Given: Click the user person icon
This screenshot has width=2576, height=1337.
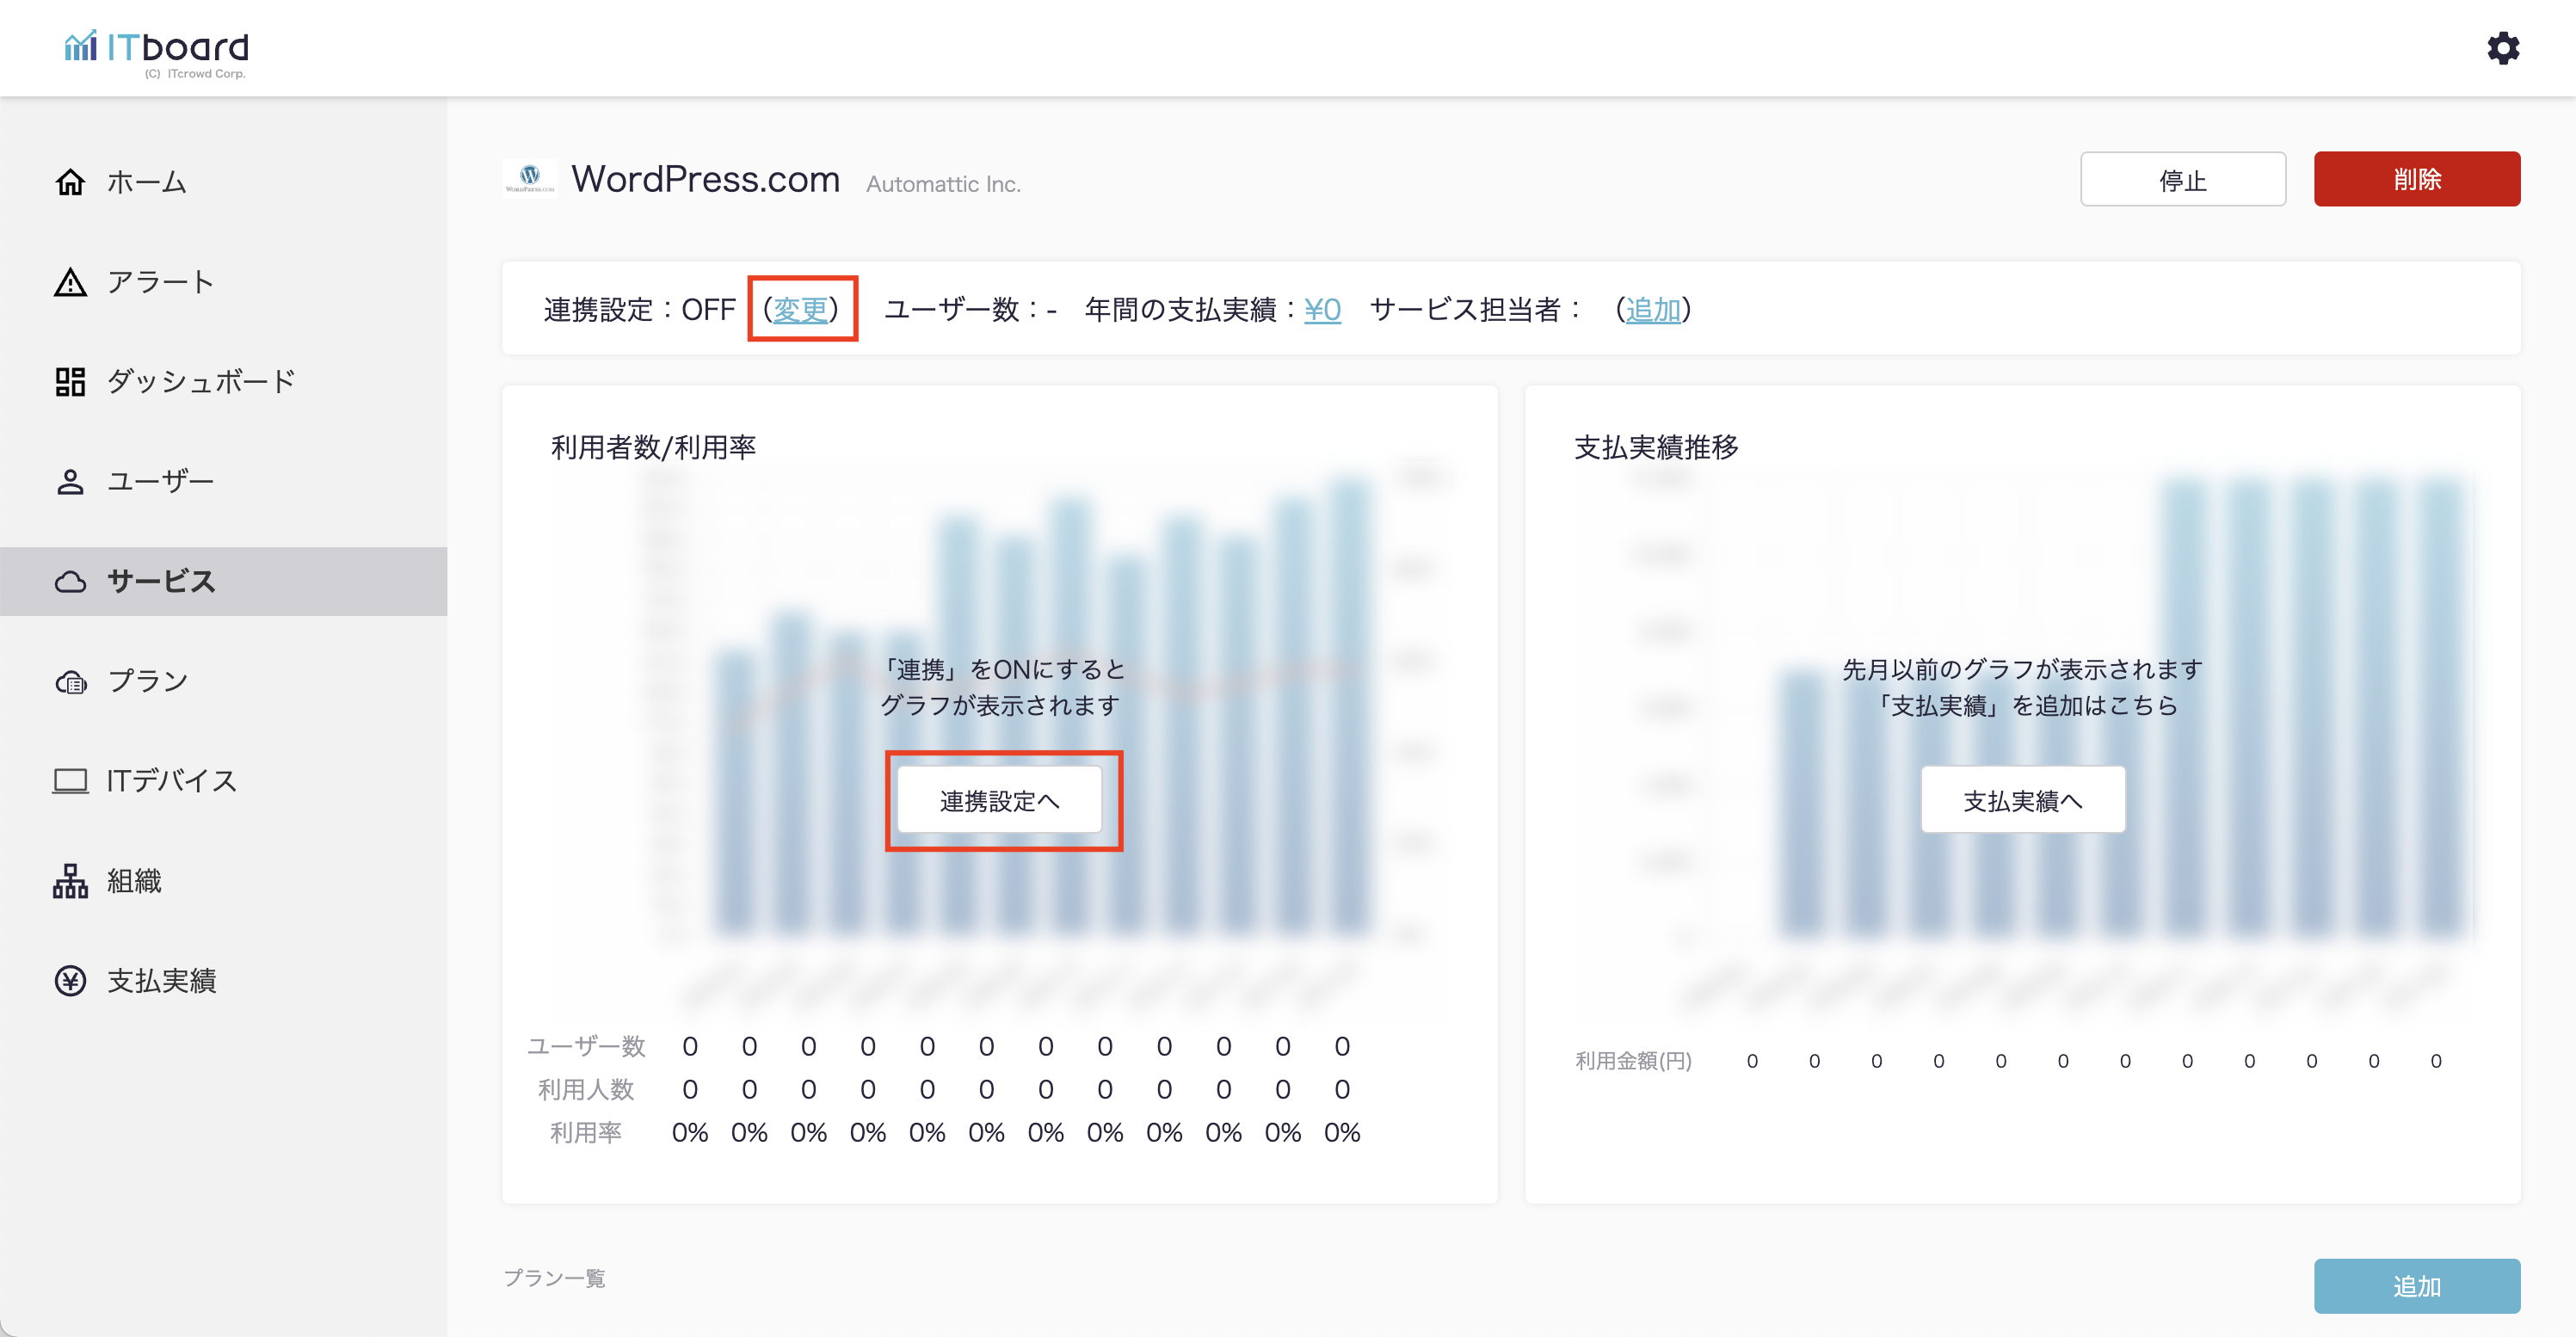Looking at the screenshot, I should click(x=70, y=481).
